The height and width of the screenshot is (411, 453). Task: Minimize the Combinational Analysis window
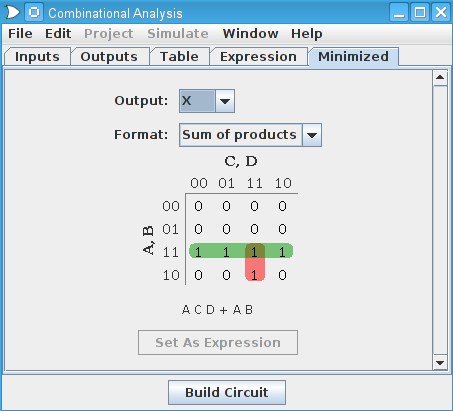[399, 13]
